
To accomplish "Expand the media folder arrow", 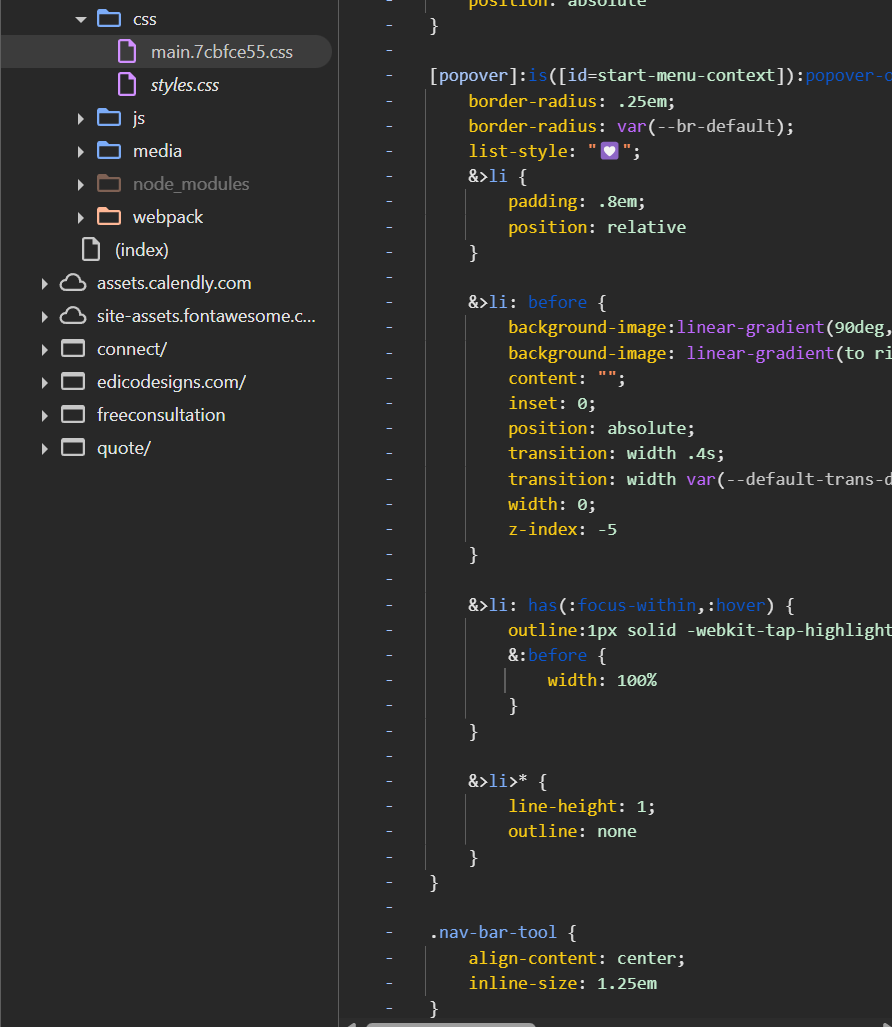I will pyautogui.click(x=81, y=151).
